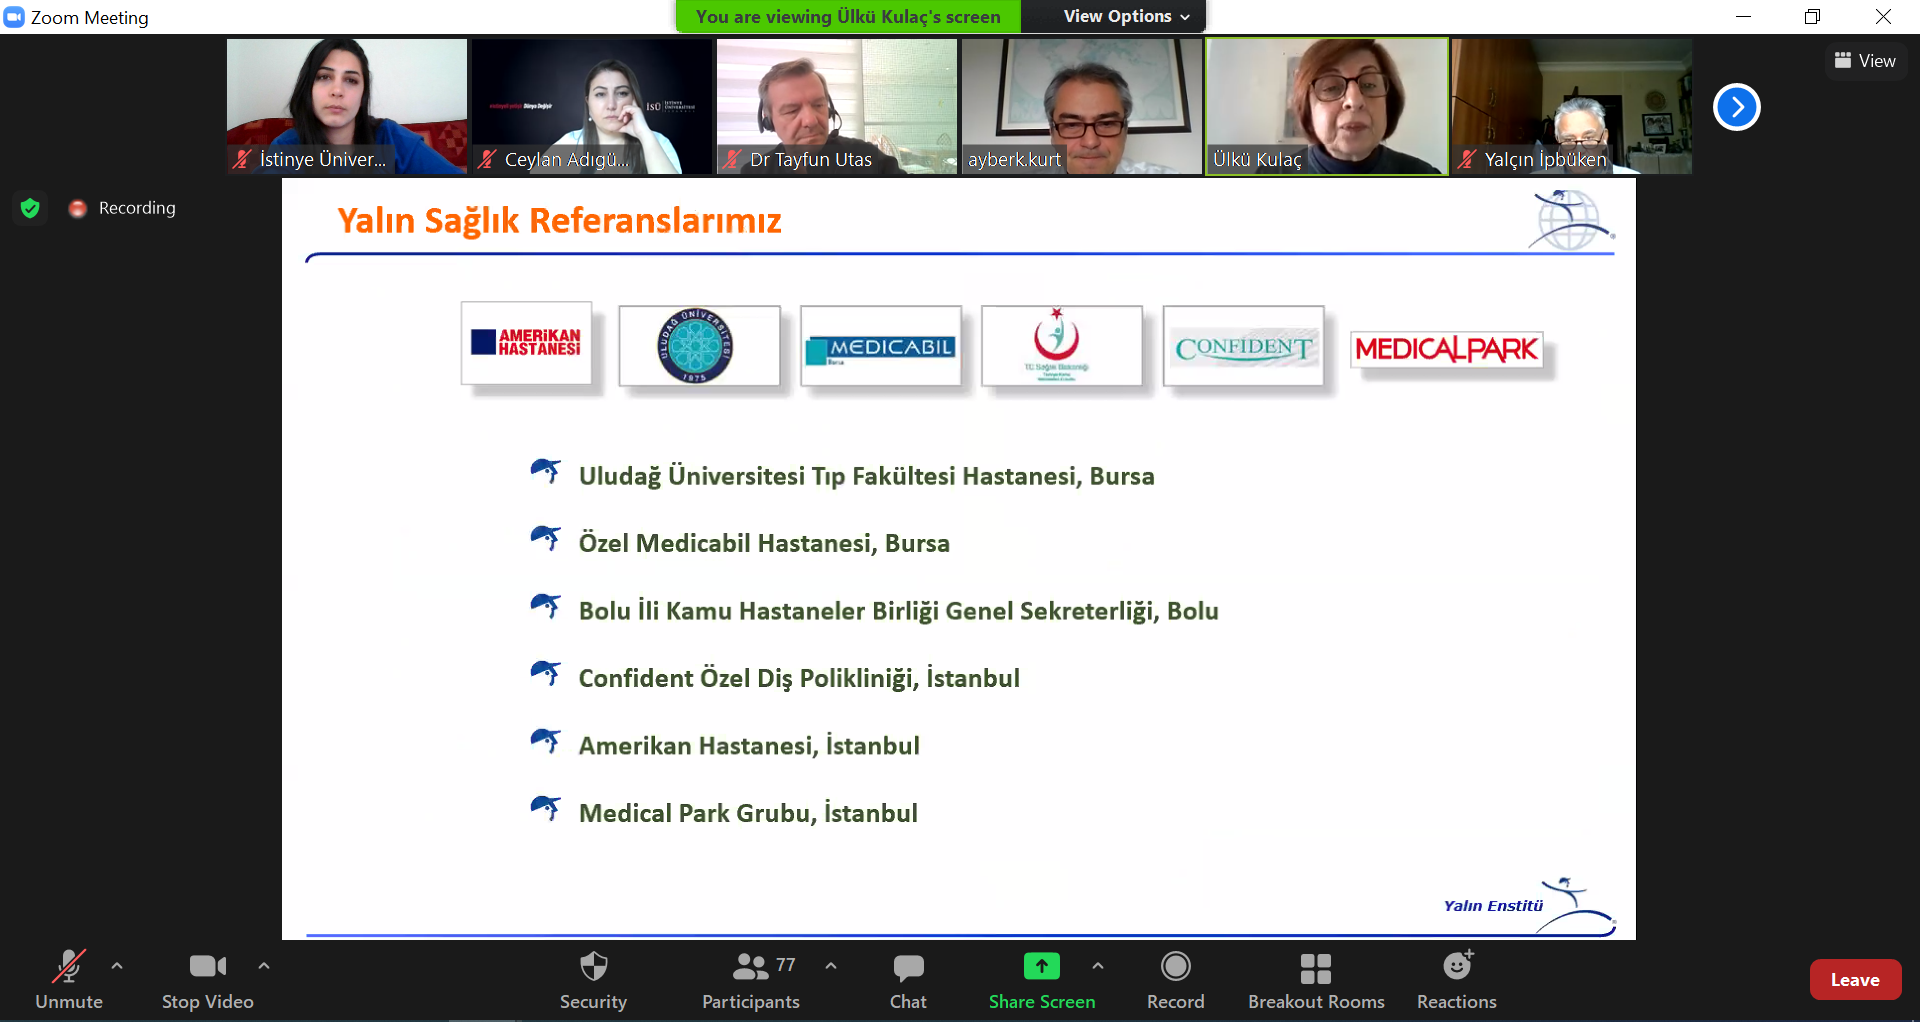Select Dr Tayfun Utas video thumbnail
This screenshot has height=1022, width=1920.
pyautogui.click(x=836, y=106)
